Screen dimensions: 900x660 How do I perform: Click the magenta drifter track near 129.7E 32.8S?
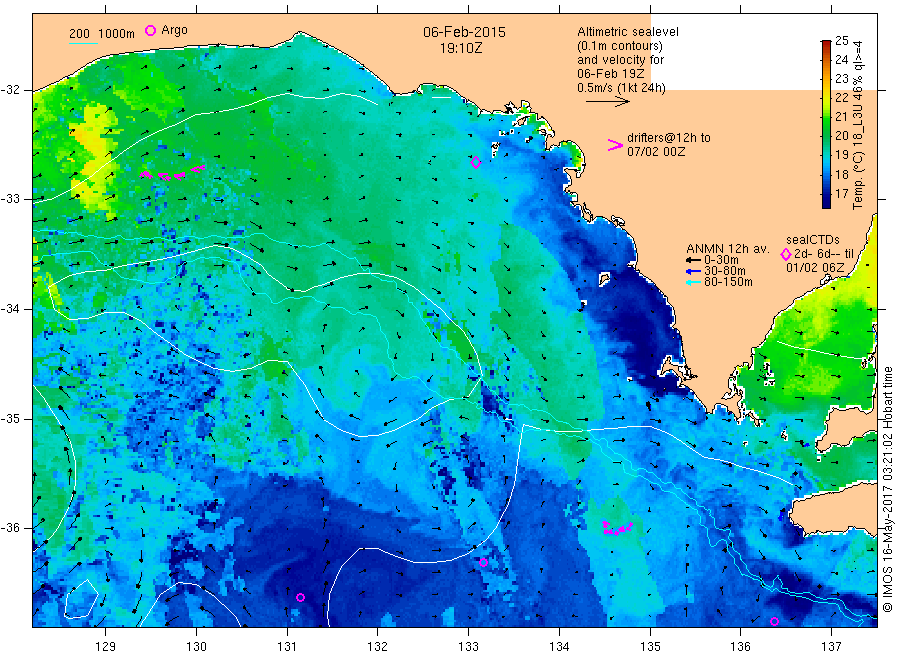tap(172, 173)
